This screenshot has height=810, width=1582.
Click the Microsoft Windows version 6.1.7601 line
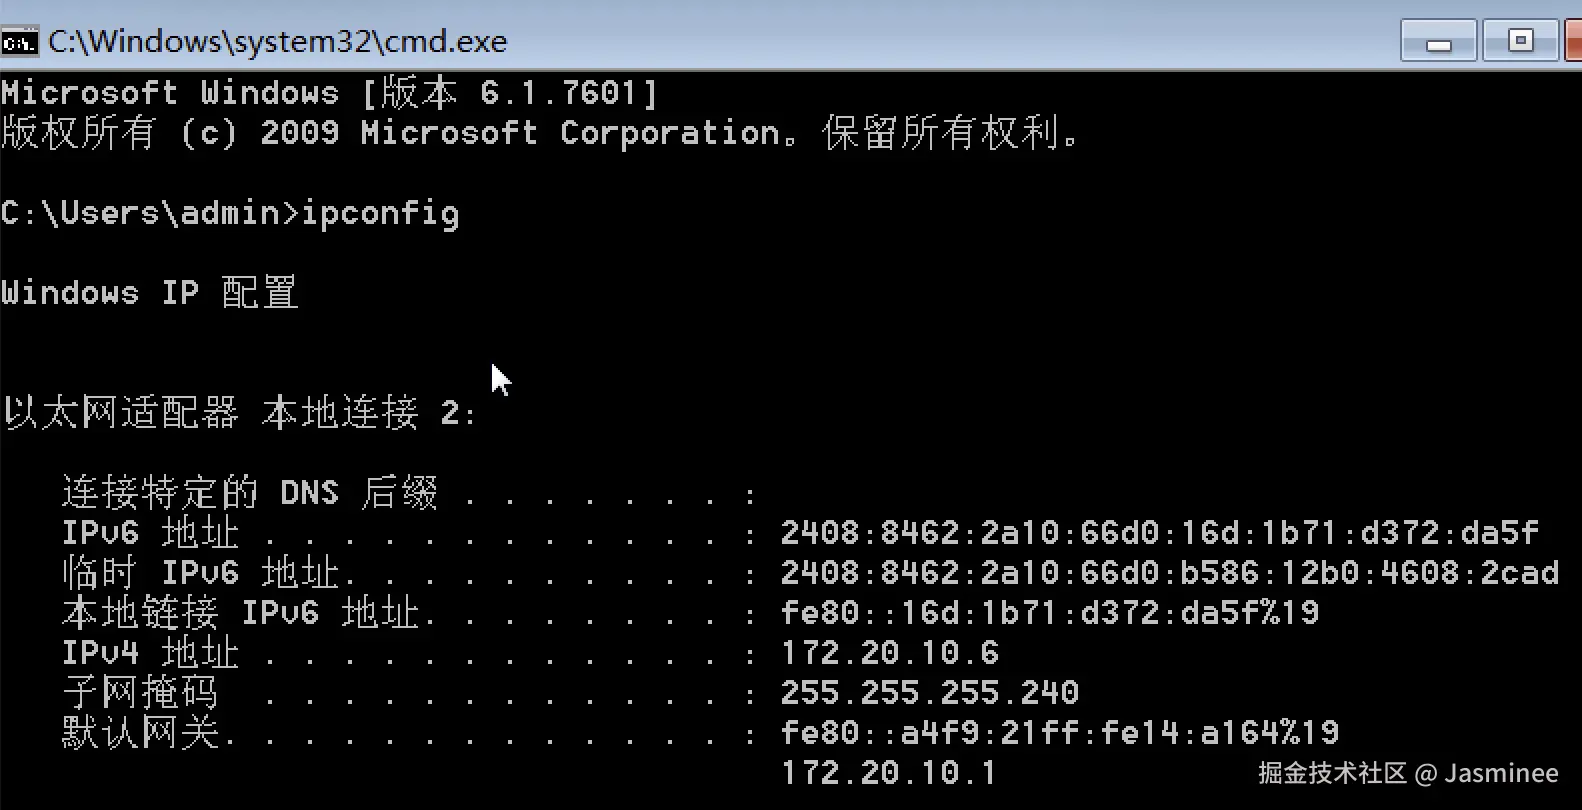(x=329, y=93)
